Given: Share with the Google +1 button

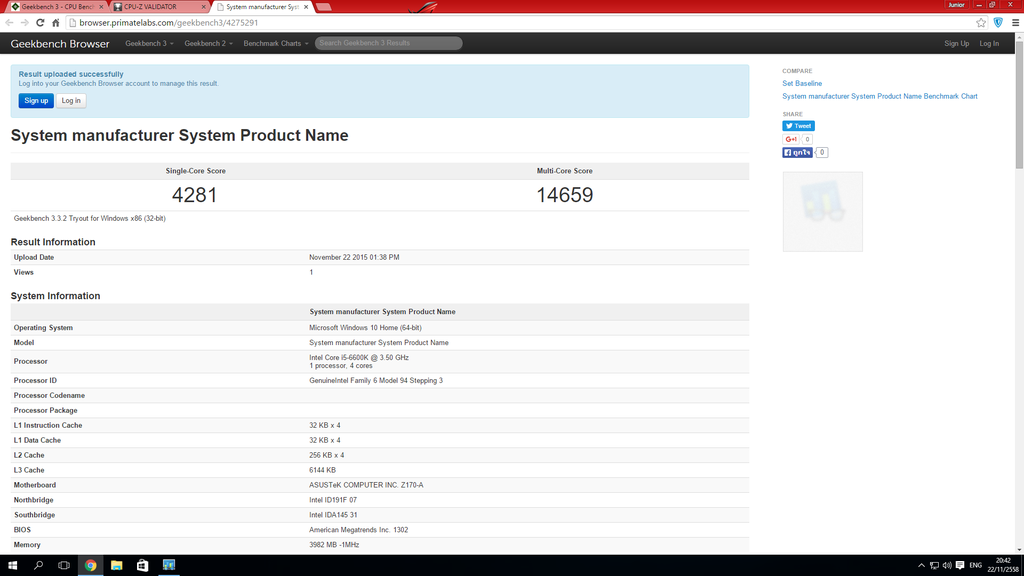Looking at the screenshot, I should (x=790, y=139).
